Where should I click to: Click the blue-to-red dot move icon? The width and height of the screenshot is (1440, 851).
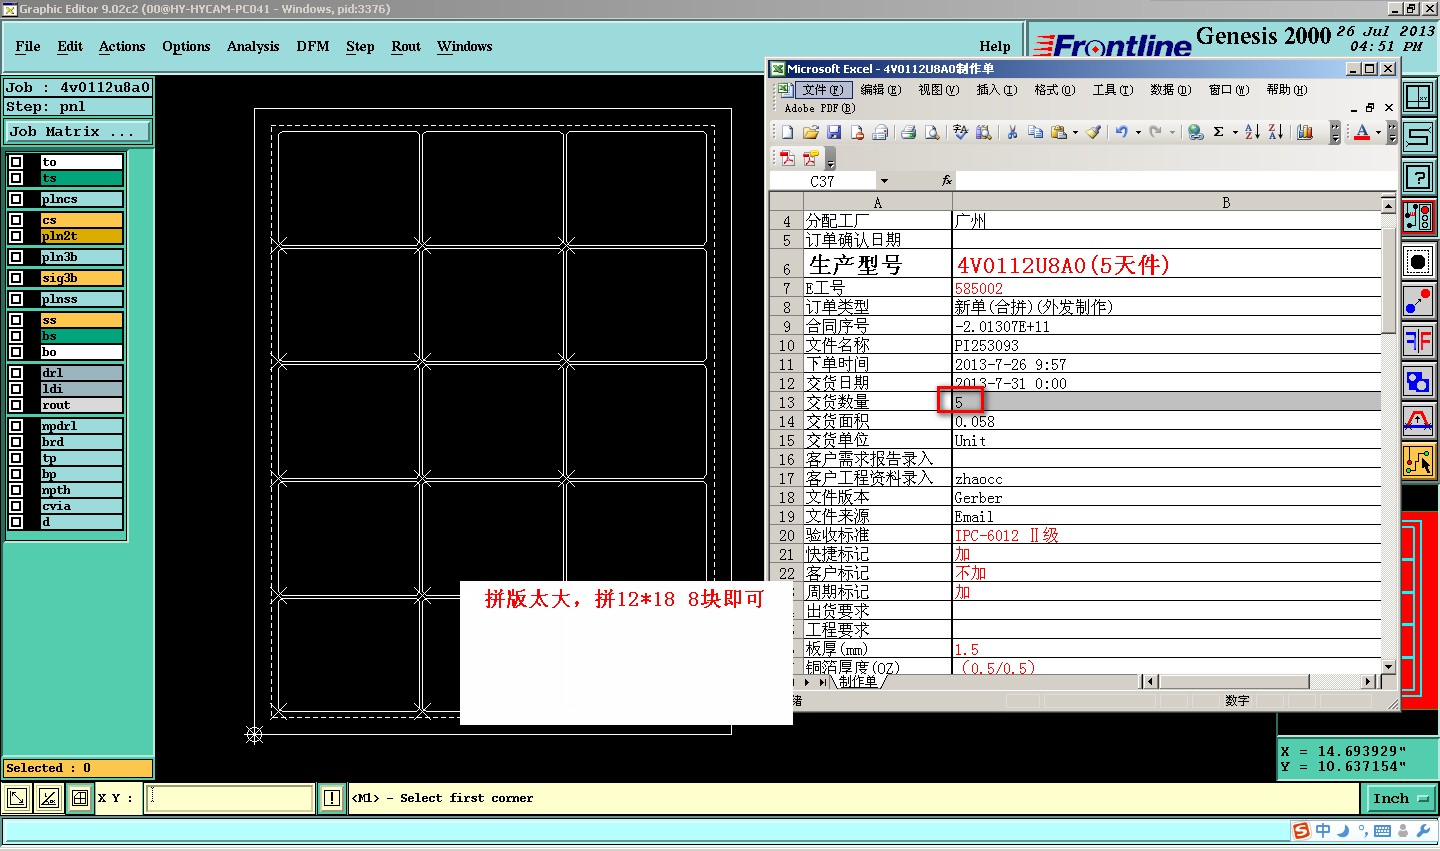pyautogui.click(x=1418, y=301)
